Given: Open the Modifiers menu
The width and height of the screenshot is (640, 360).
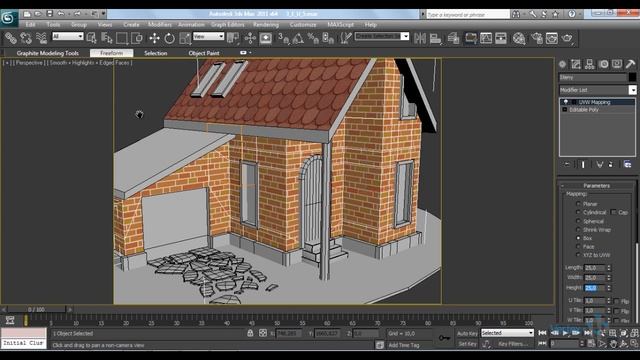Looking at the screenshot, I should click(x=160, y=24).
